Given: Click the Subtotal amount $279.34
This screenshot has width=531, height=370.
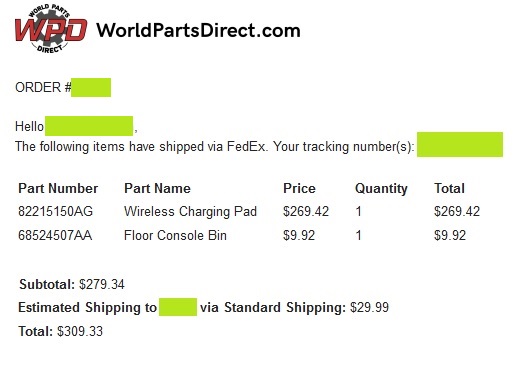Looking at the screenshot, I should [x=102, y=284].
